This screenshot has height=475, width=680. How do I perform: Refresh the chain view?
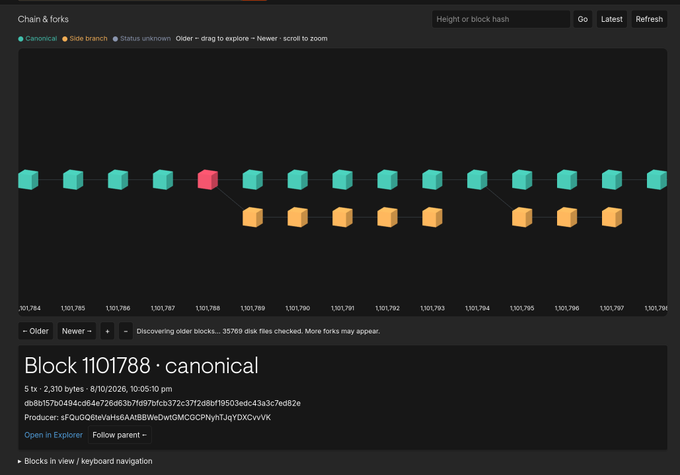[x=649, y=19]
